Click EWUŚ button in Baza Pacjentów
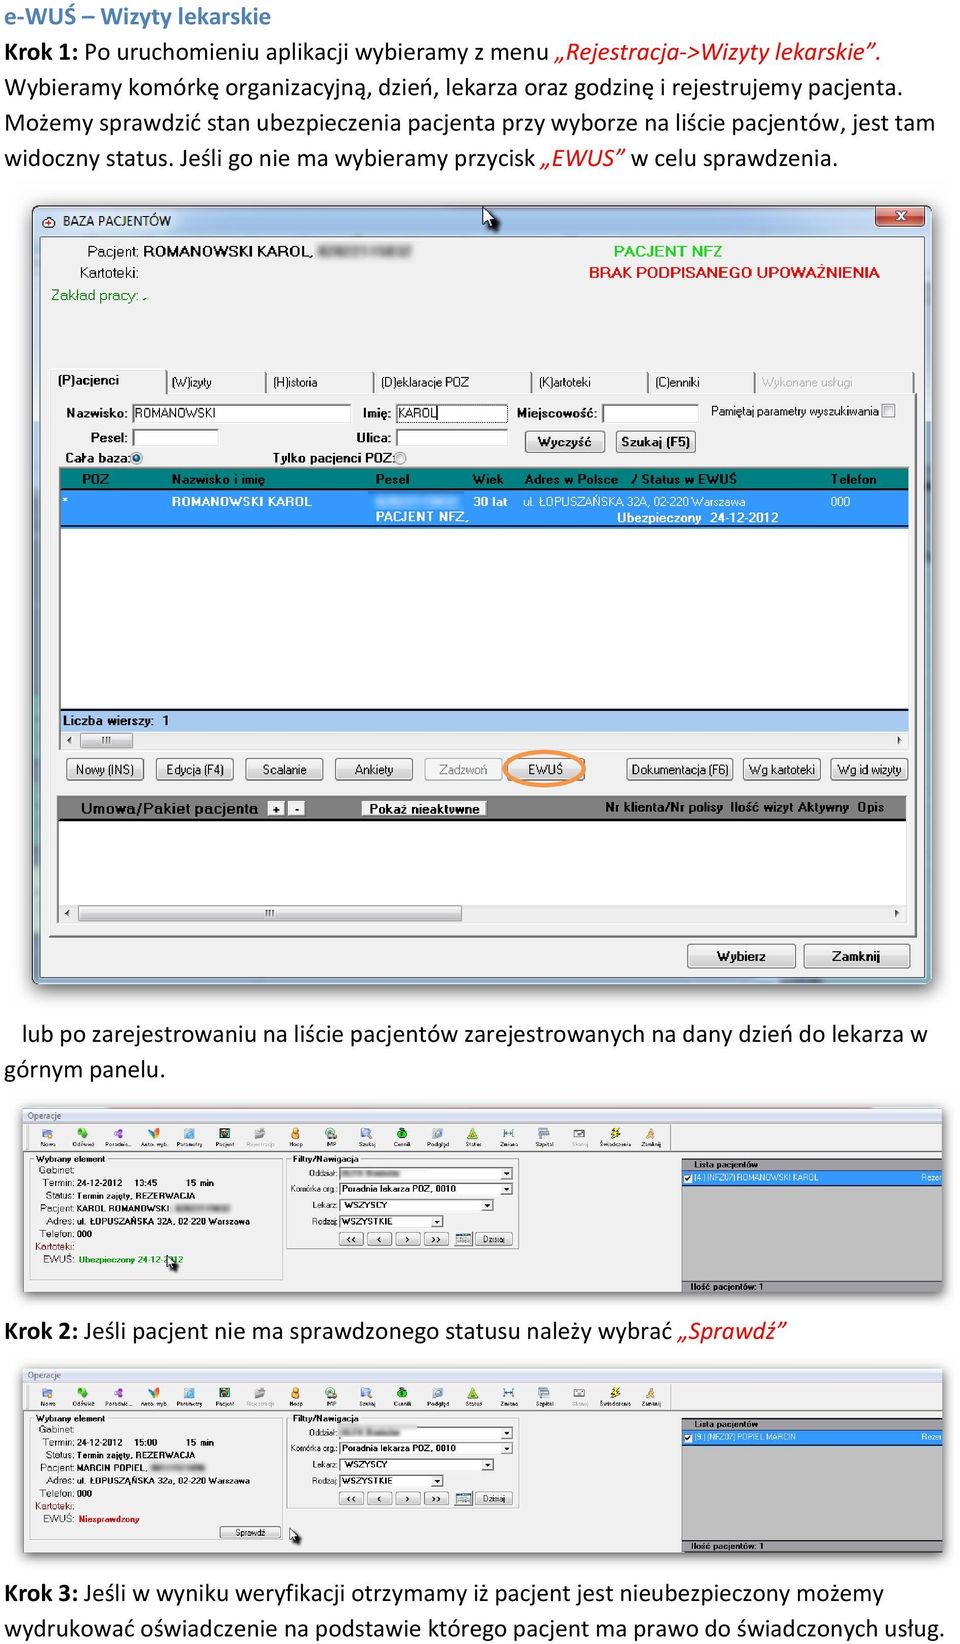 click(x=545, y=769)
